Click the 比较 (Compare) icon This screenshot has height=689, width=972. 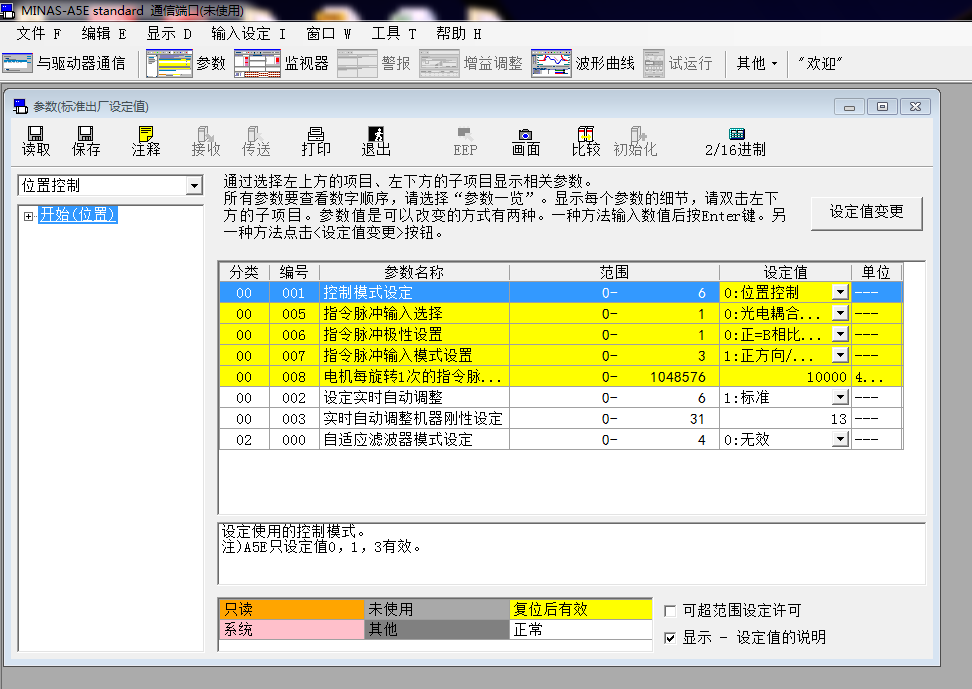586,140
